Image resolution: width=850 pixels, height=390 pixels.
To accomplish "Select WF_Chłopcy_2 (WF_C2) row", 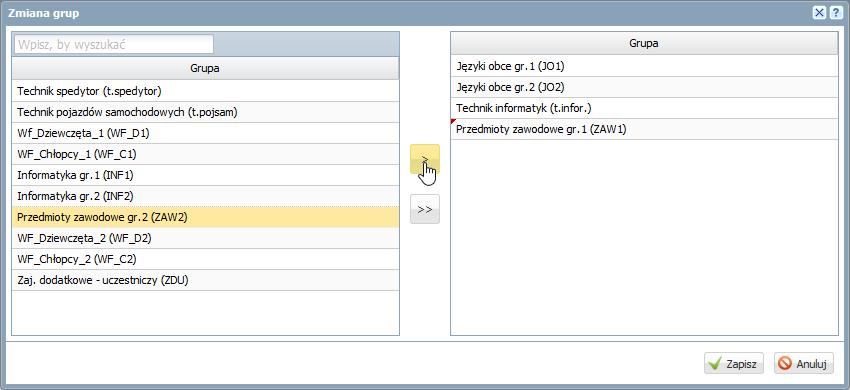I will 205,260.
